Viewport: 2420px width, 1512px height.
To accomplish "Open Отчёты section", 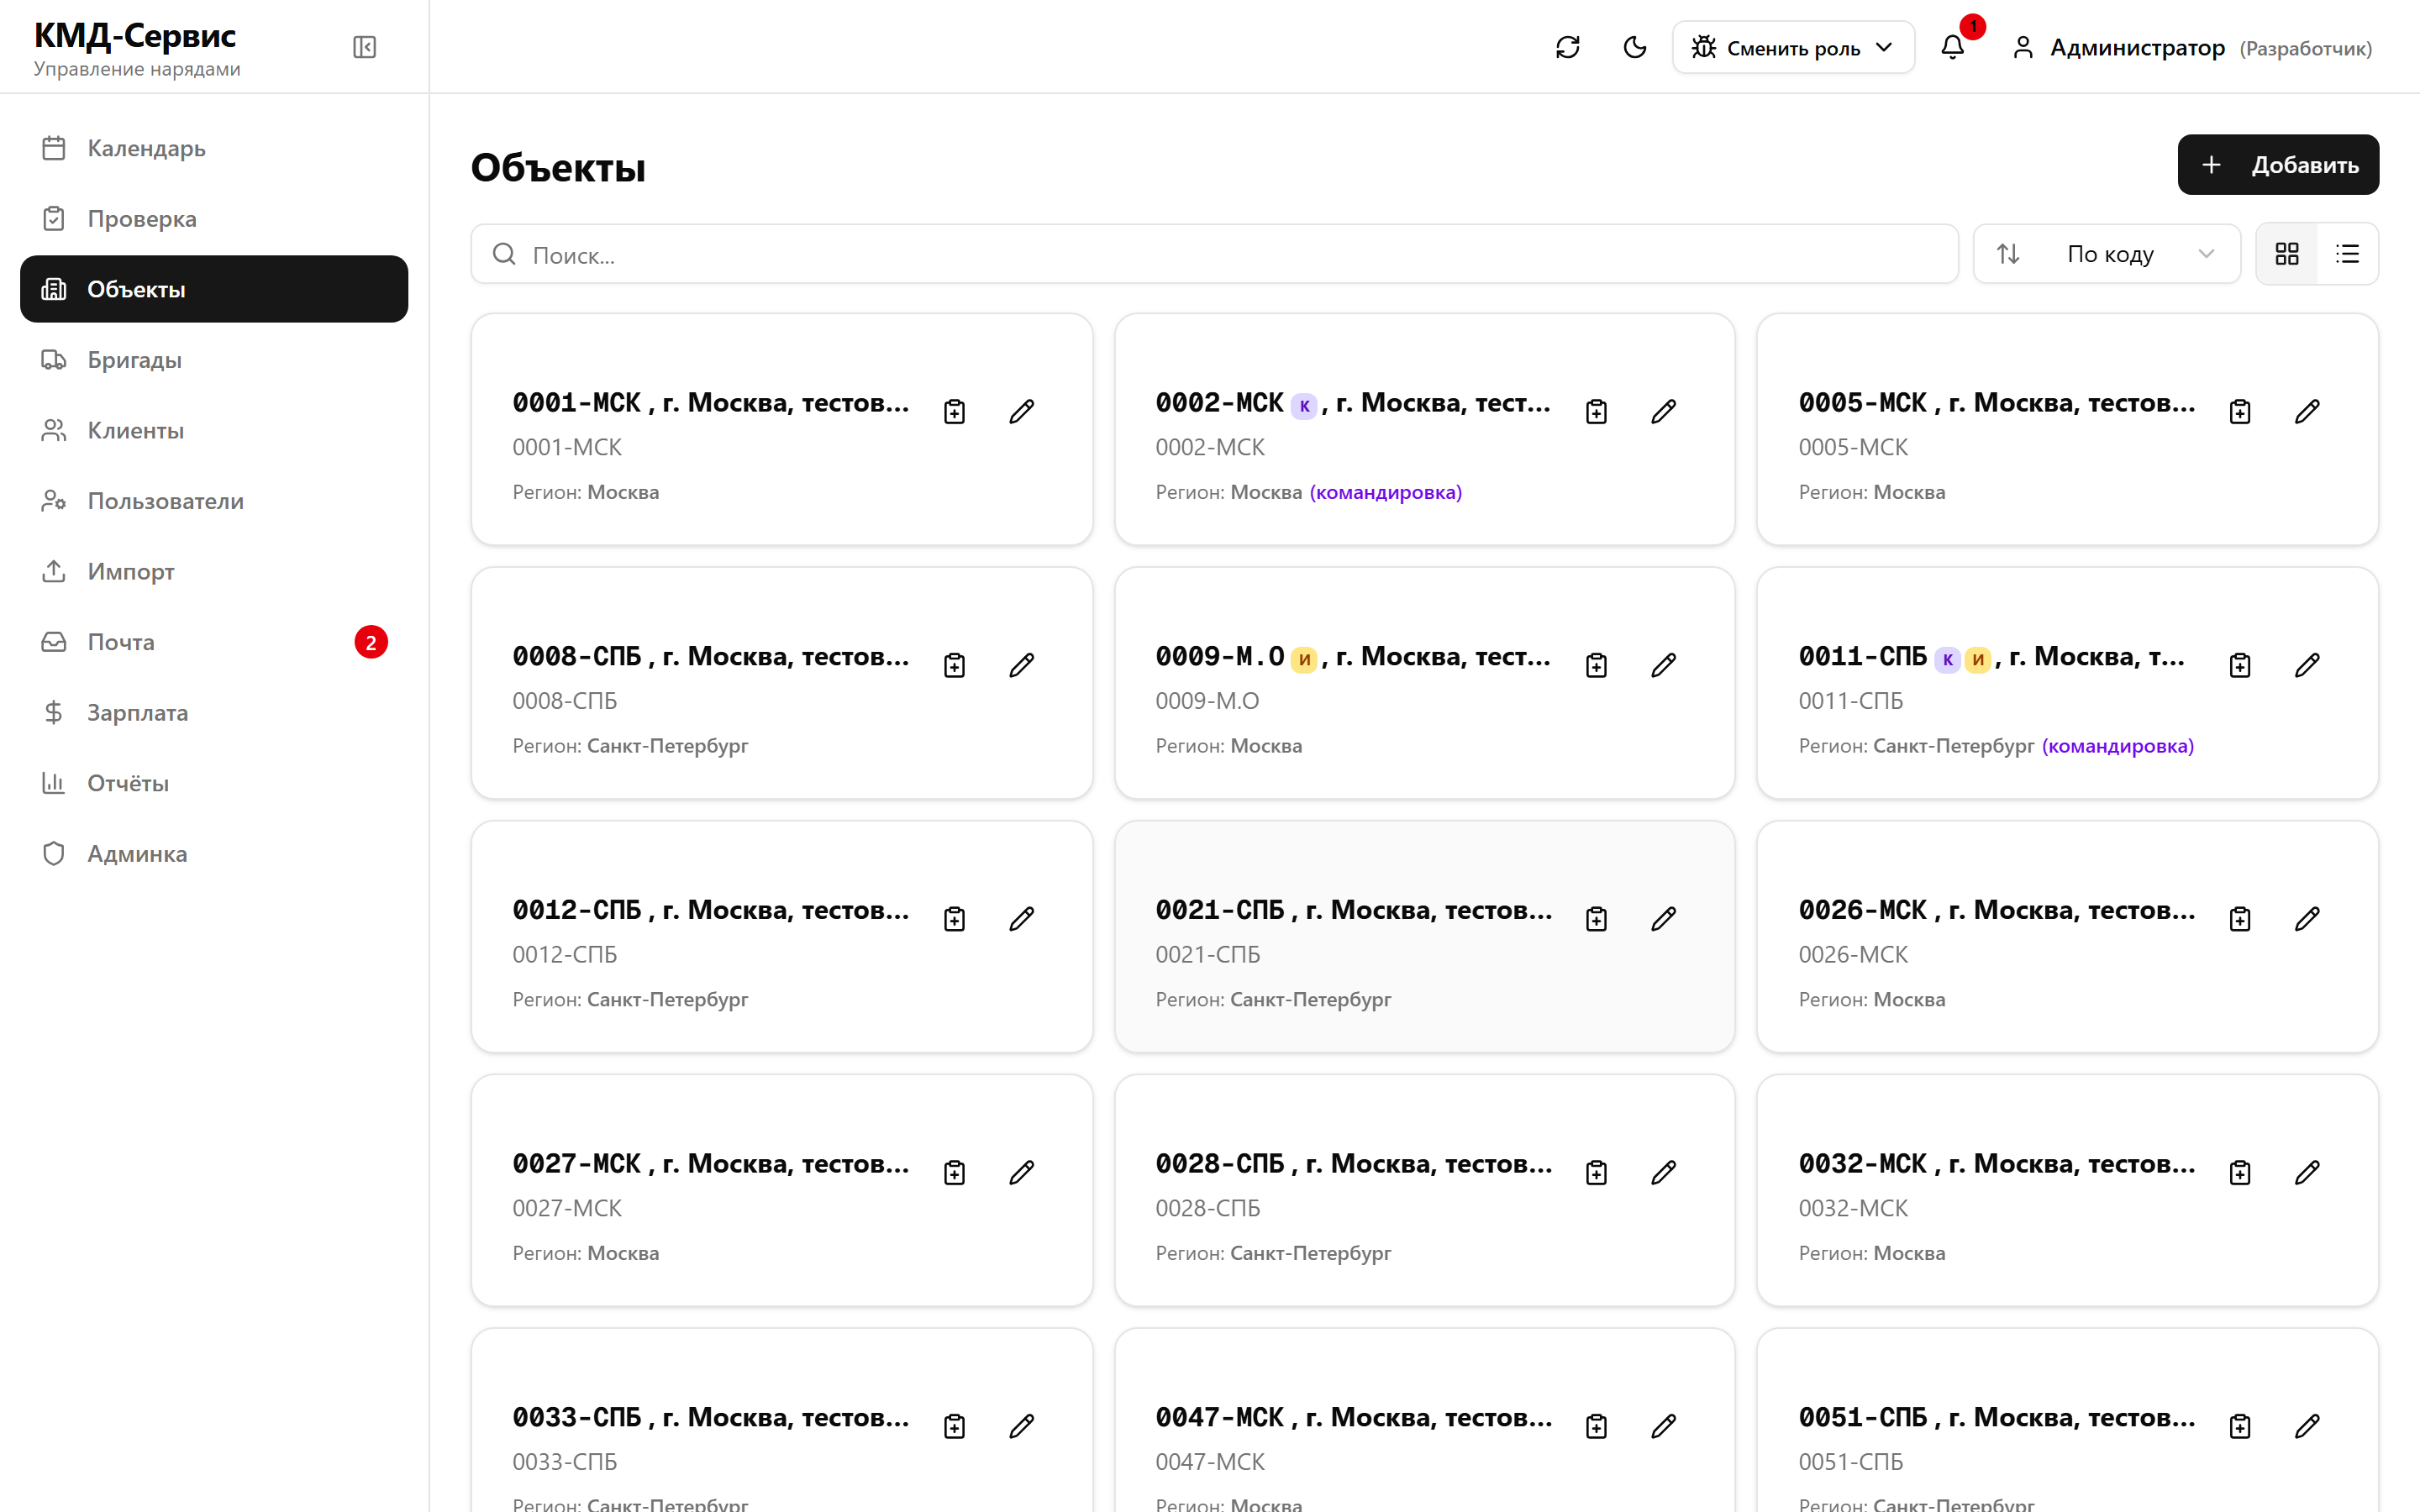I will pyautogui.click(x=214, y=782).
